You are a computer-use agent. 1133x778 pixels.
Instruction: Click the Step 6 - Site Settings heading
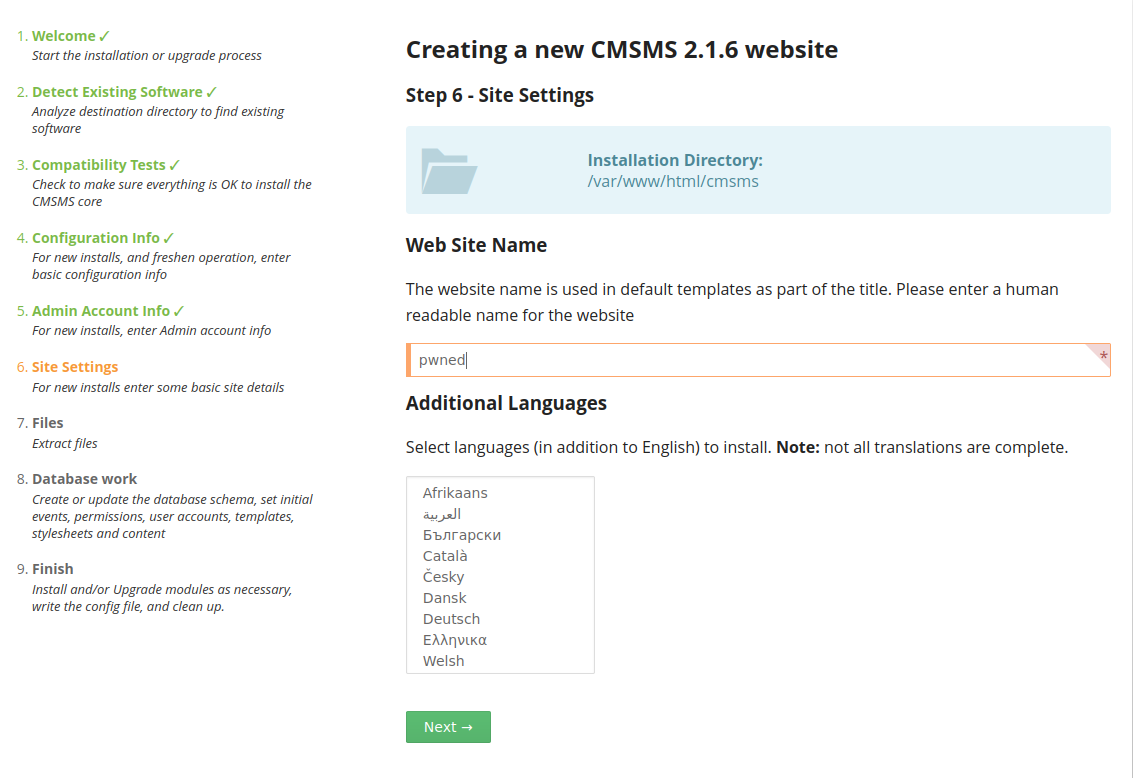tap(499, 95)
